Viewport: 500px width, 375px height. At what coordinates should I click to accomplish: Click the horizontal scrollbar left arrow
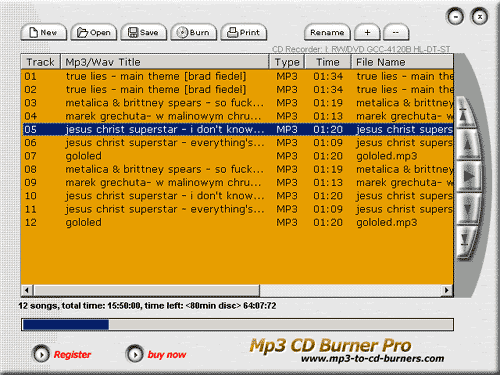[27, 290]
